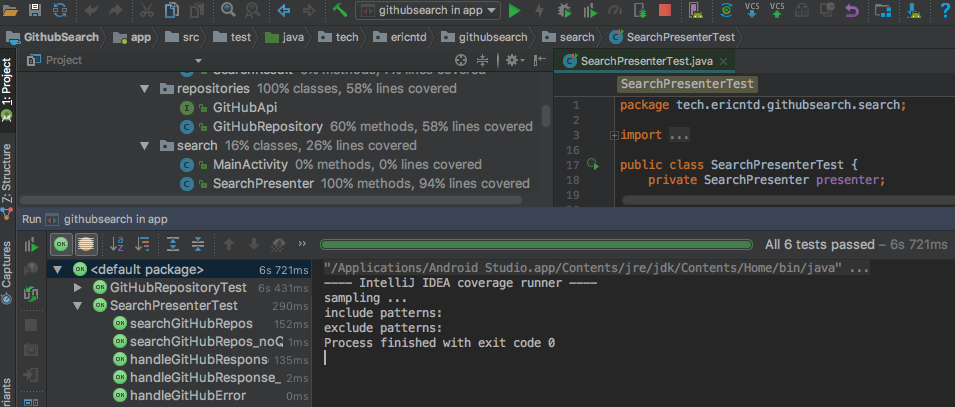This screenshot has height=407, width=955.
Task: Click the java breadcrumb folder
Action: [x=284, y=37]
